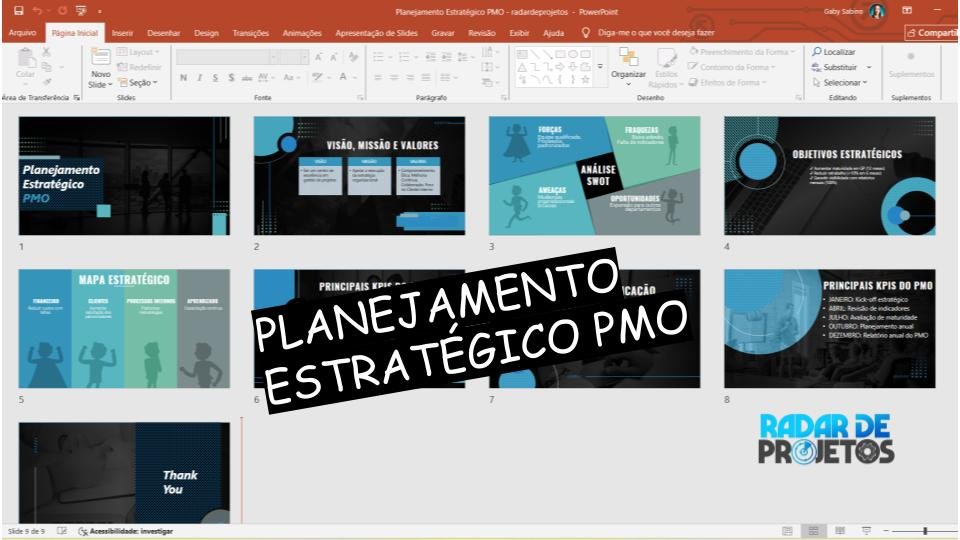The width and height of the screenshot is (960, 540).
Task: Switch to Normal view in status bar
Action: pyautogui.click(x=788, y=531)
